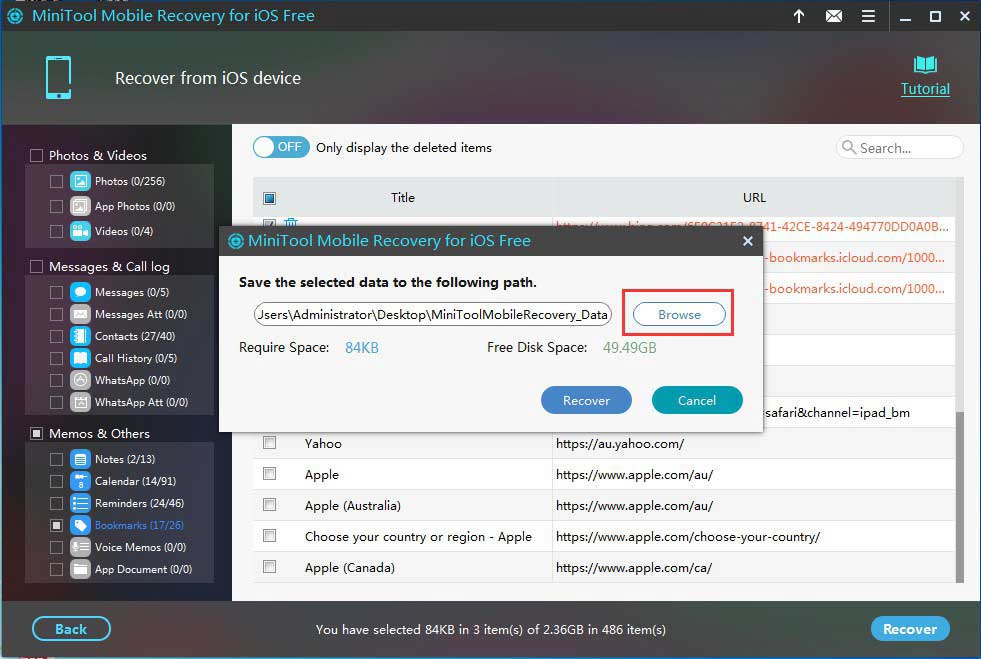The height and width of the screenshot is (659, 981).
Task: Click the upgrade arrow icon in title bar
Action: [x=799, y=16]
